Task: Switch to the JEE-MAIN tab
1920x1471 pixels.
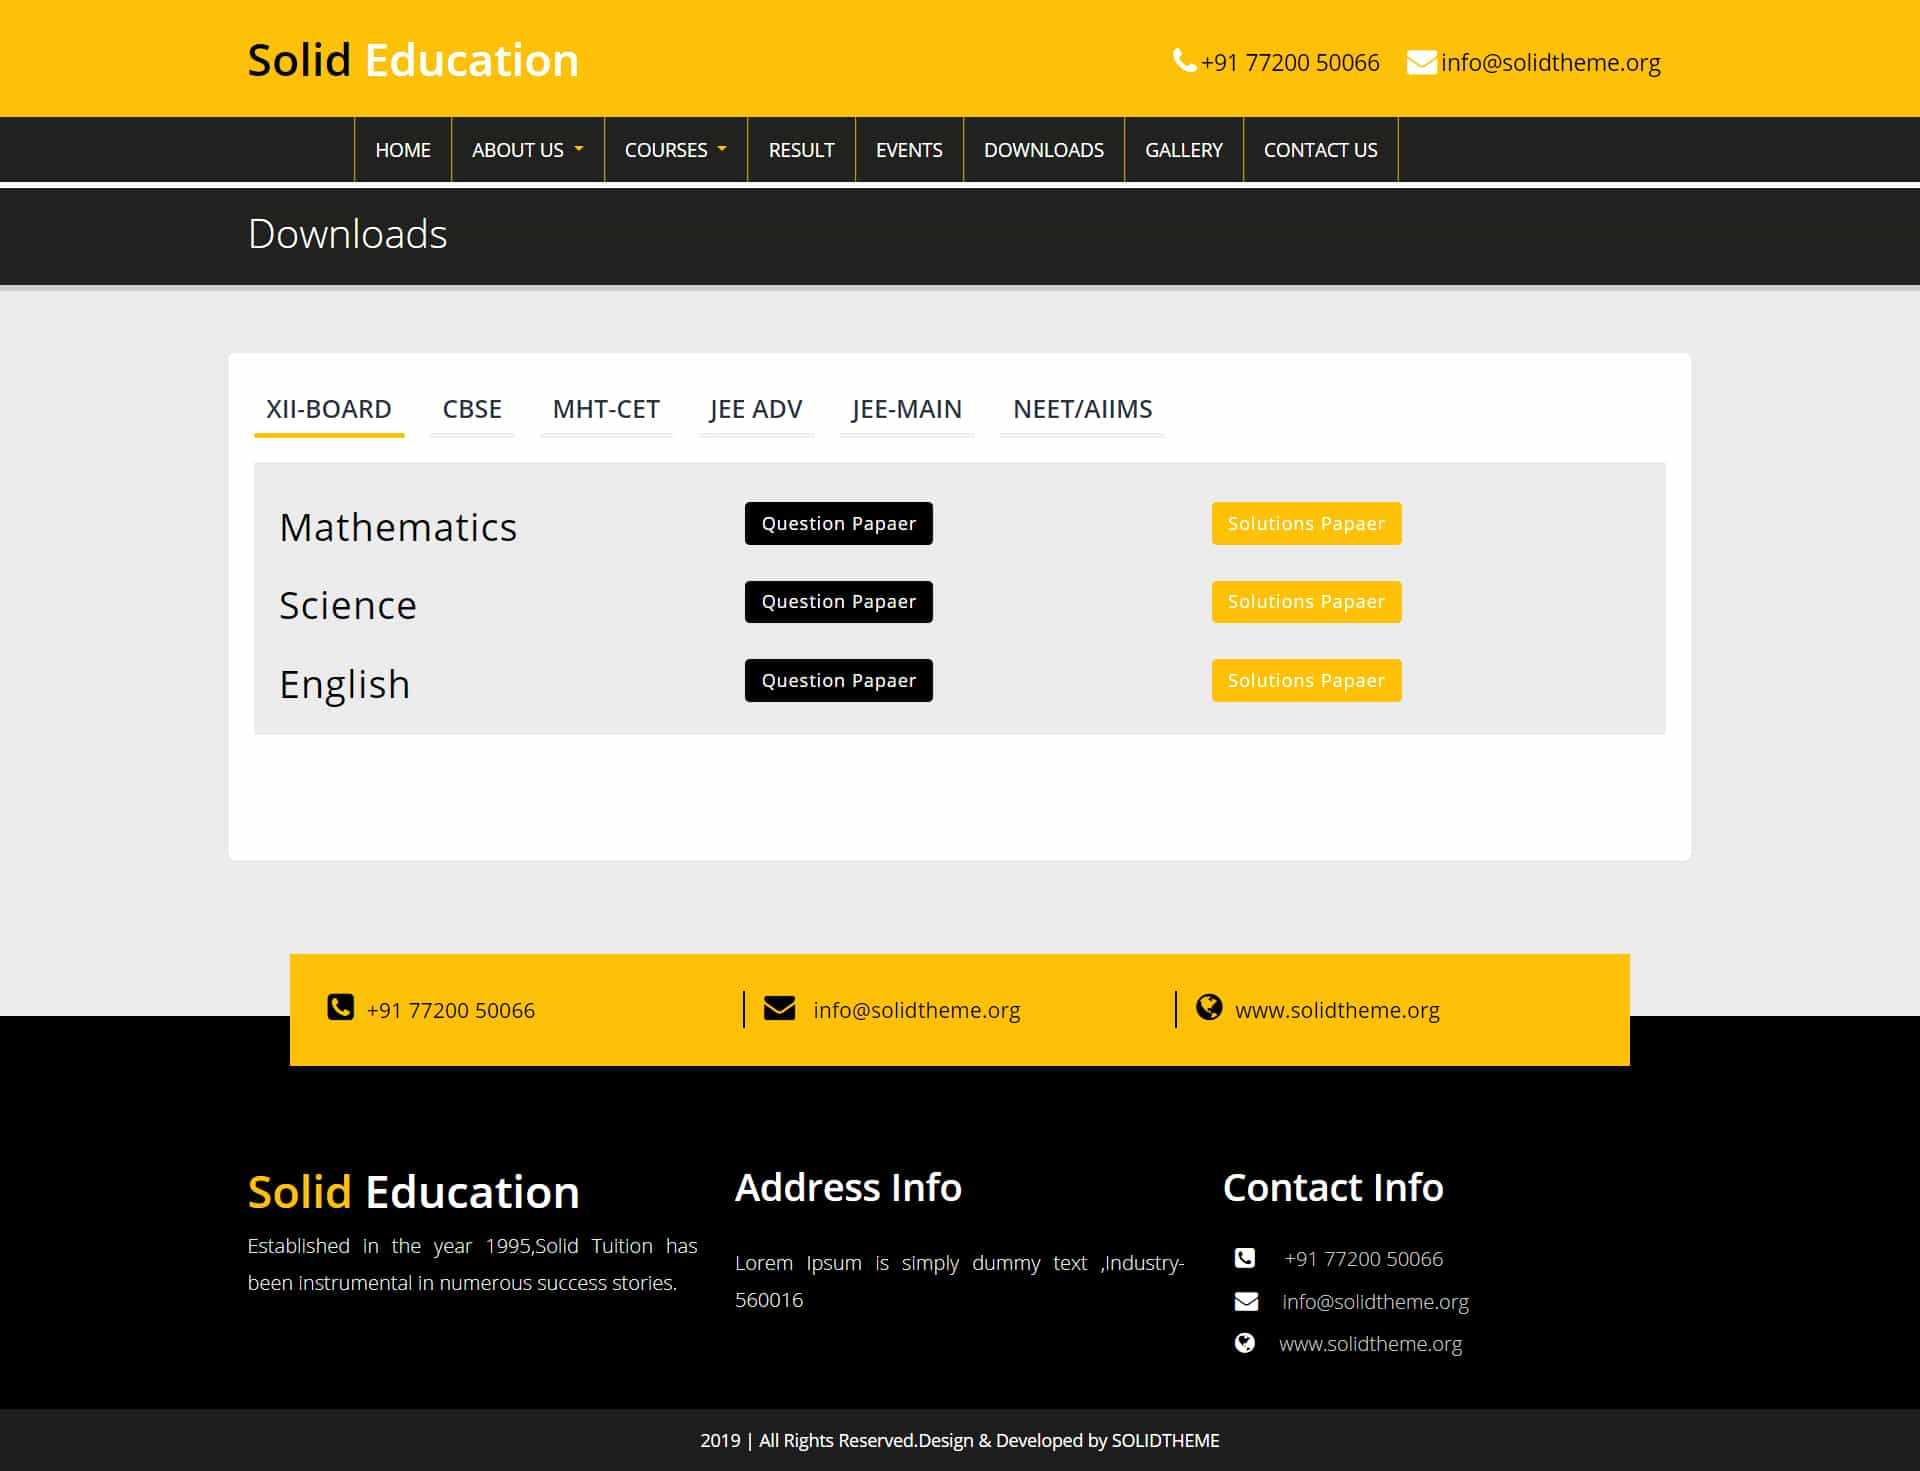Action: (x=907, y=409)
